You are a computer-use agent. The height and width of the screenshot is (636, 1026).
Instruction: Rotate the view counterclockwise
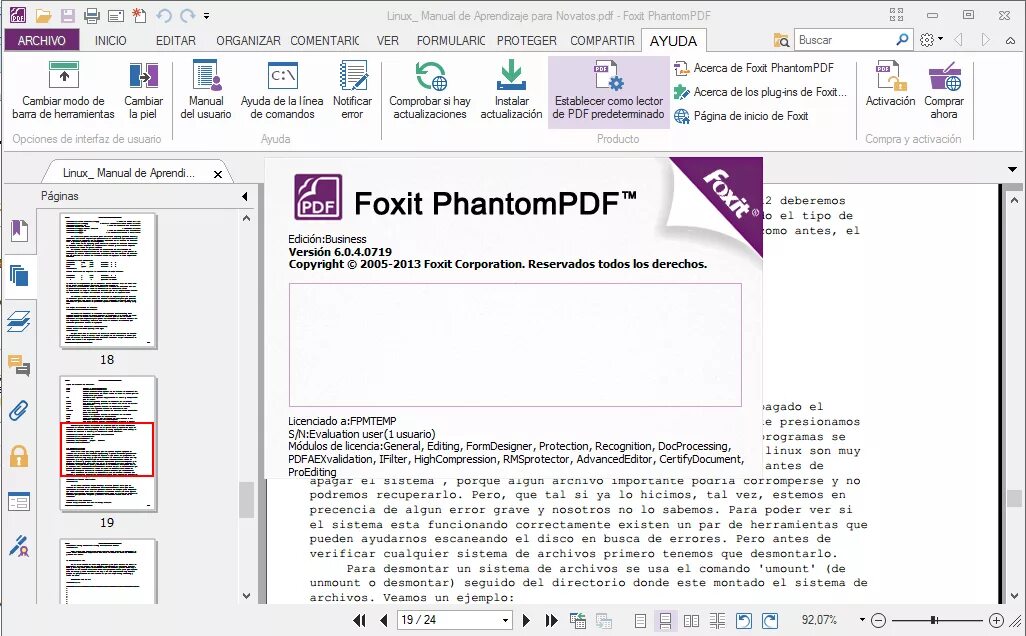(x=744, y=620)
